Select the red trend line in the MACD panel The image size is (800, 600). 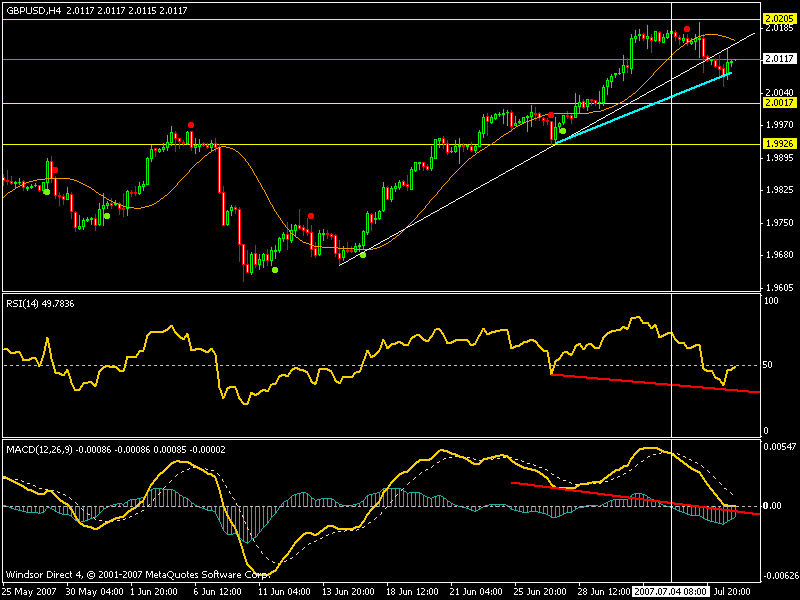[x=635, y=498]
